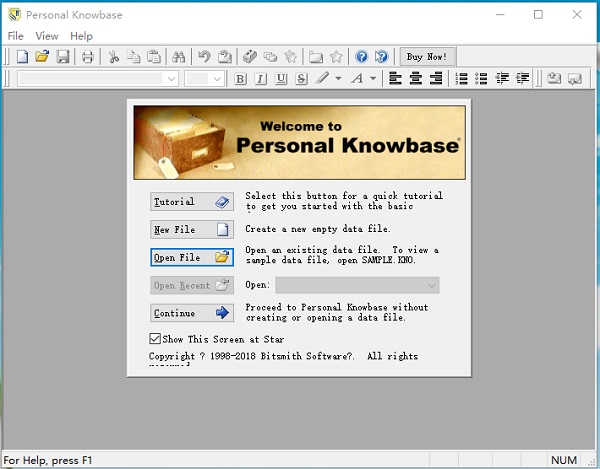Click the folder icon left of the favorites star
The height and width of the screenshot is (469, 600).
click(x=316, y=57)
